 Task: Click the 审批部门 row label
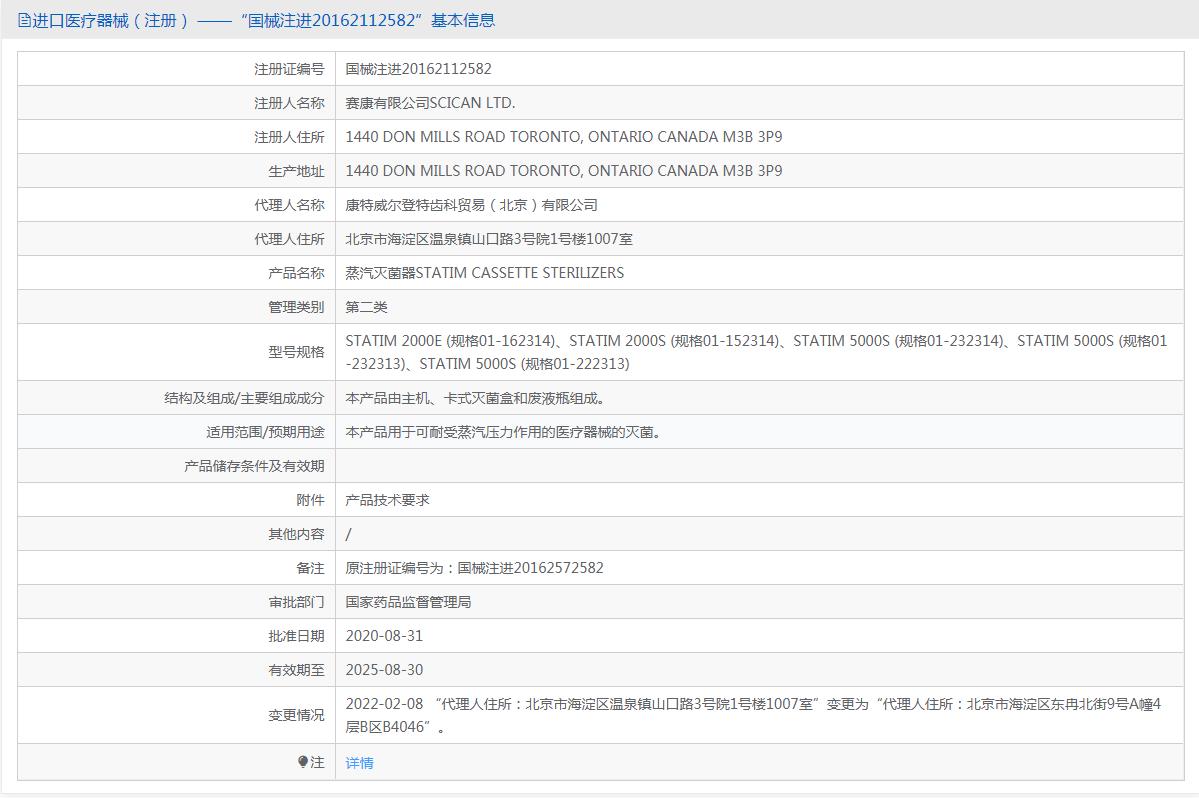pos(296,602)
